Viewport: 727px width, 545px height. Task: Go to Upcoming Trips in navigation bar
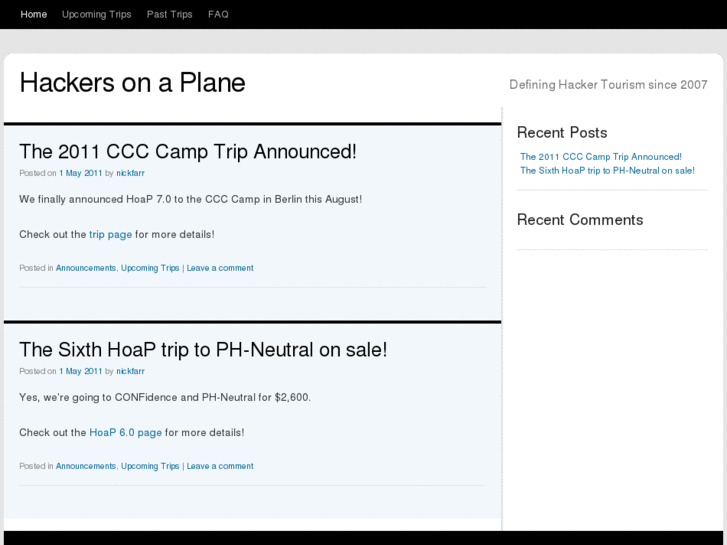point(96,15)
